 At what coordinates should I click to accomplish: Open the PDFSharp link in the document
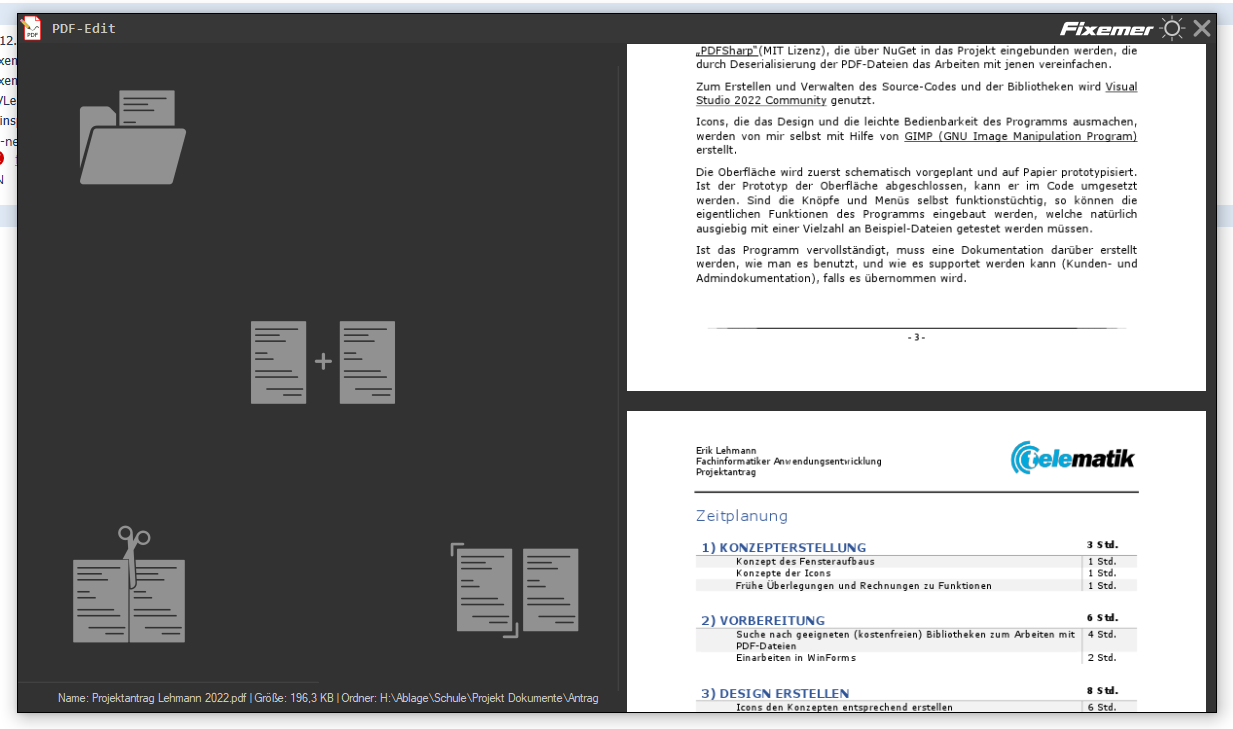coord(727,50)
